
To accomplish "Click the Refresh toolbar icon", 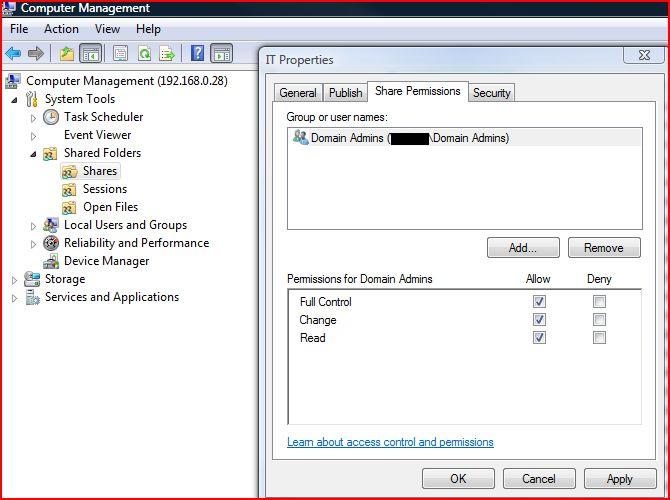I will 144,54.
